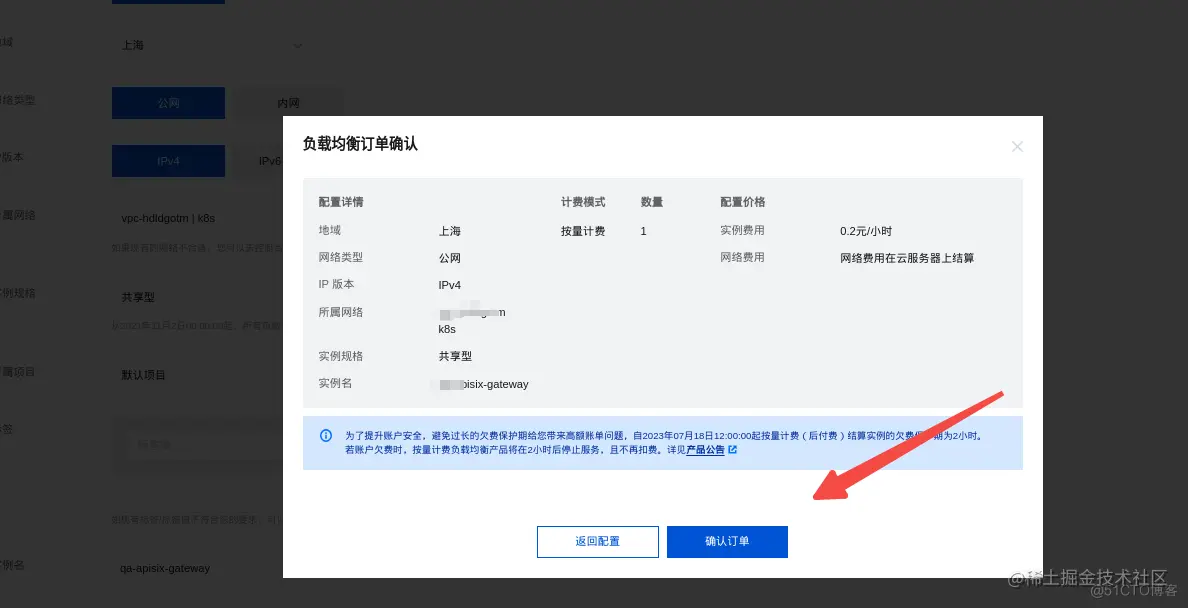
Task: Click the 共享型 value in the dialog
Action: (455, 356)
